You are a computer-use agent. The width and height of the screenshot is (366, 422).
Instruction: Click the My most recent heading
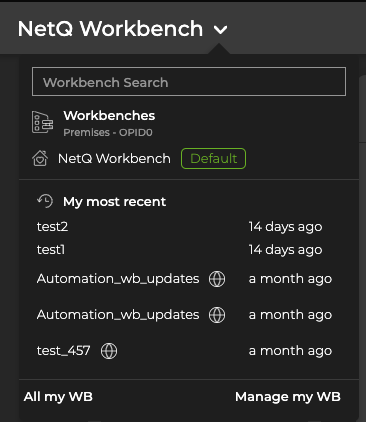pyautogui.click(x=114, y=202)
